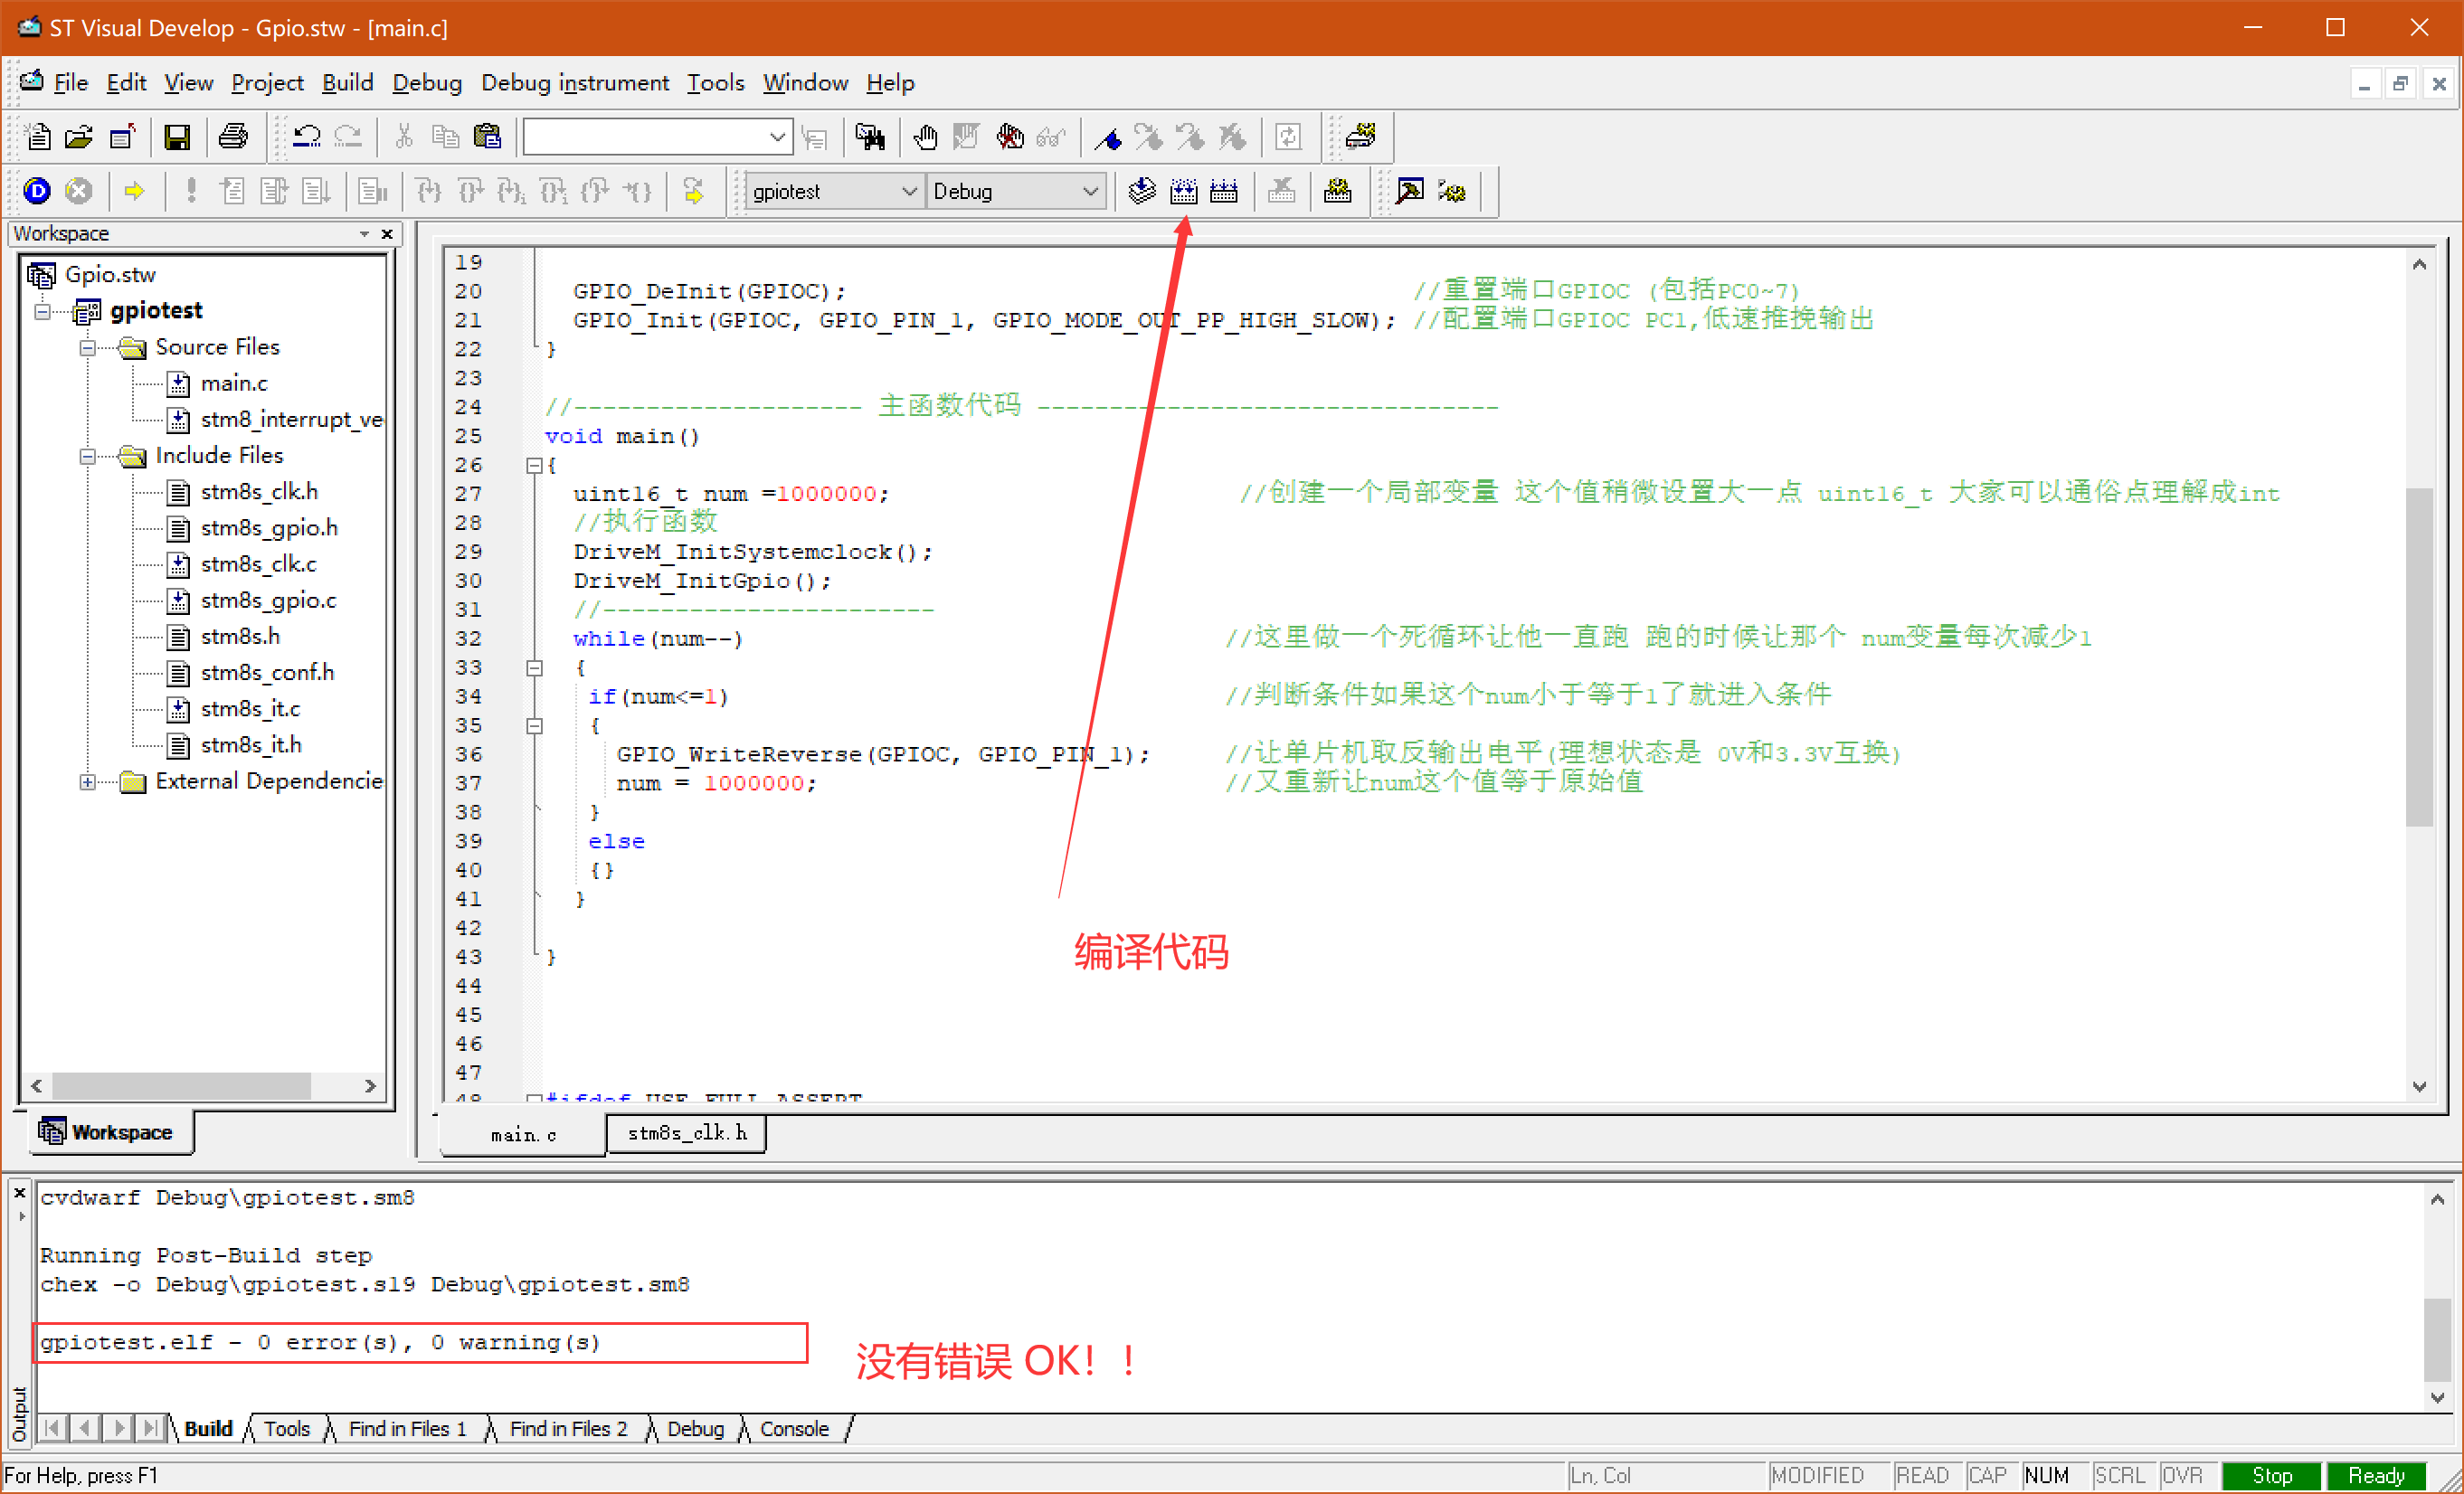Viewport: 2464px width, 1494px height.
Task: Expand the gpiotest project tree item
Action: click(x=48, y=309)
